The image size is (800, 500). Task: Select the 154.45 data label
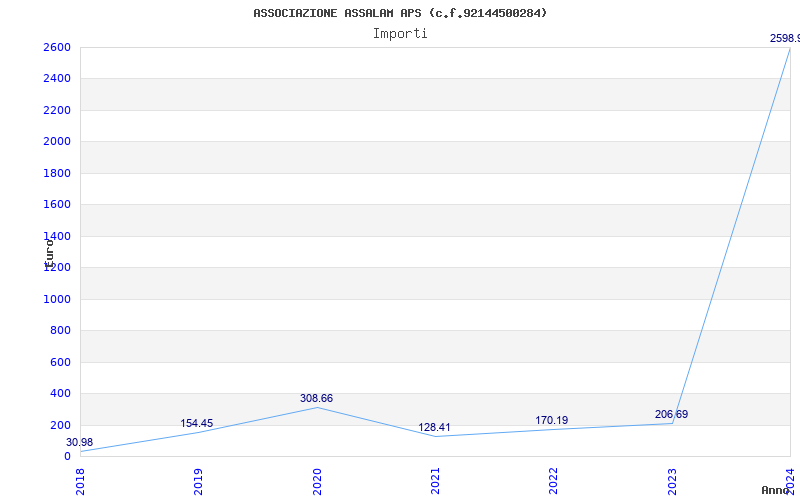click(x=196, y=423)
